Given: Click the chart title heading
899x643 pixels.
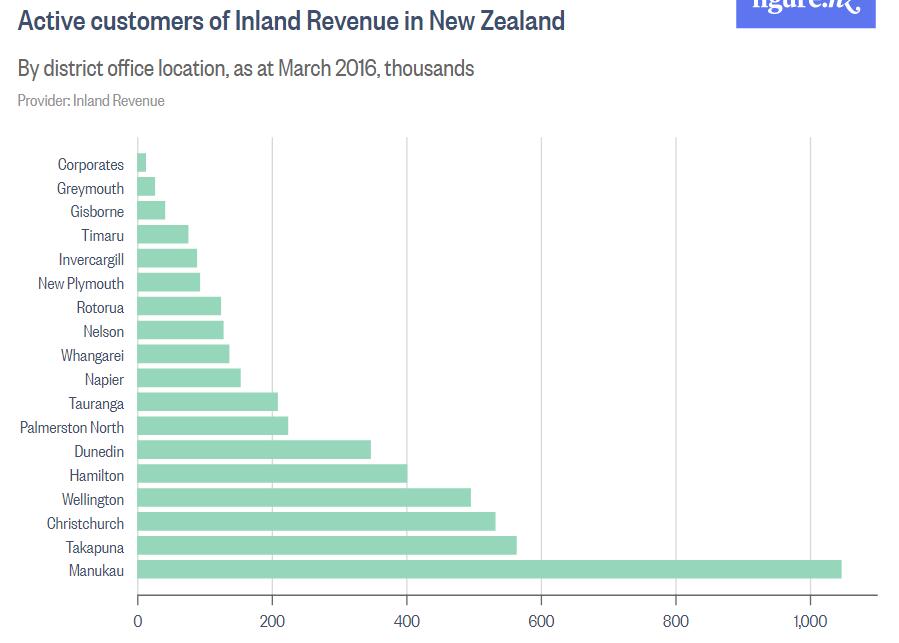Looking at the screenshot, I should point(291,20).
